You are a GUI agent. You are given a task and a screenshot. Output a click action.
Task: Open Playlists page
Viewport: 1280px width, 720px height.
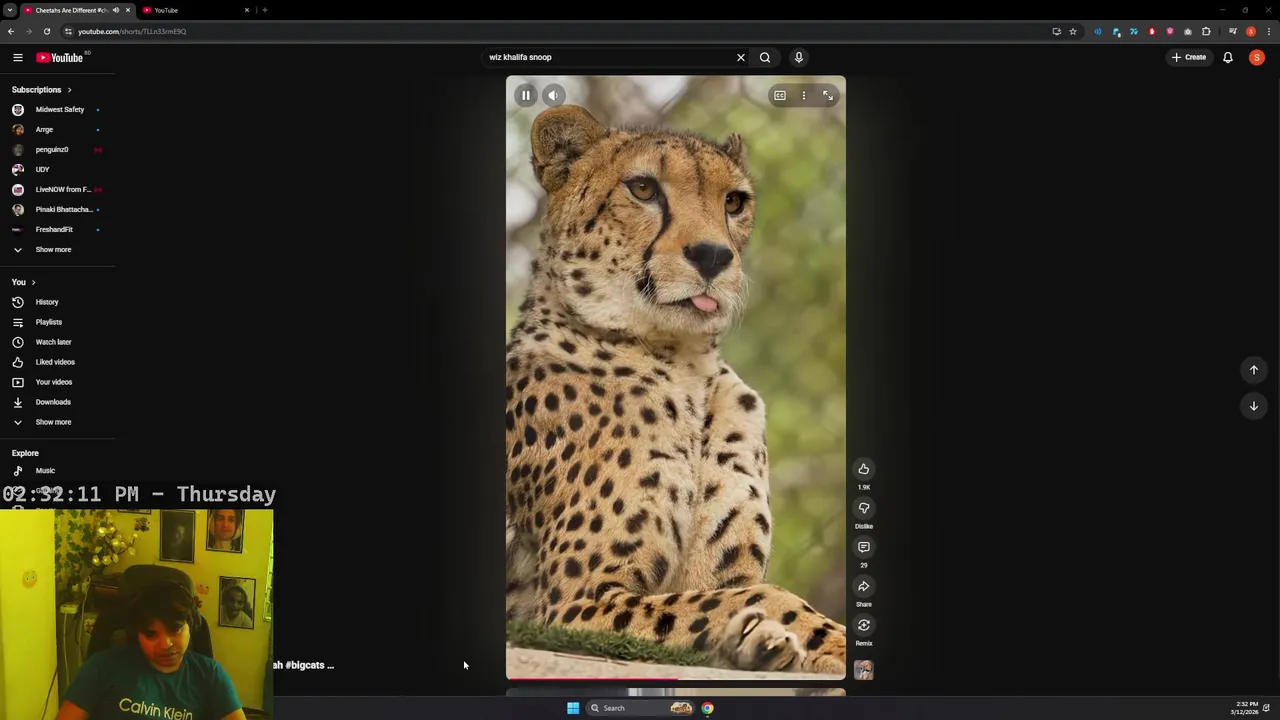[48, 322]
